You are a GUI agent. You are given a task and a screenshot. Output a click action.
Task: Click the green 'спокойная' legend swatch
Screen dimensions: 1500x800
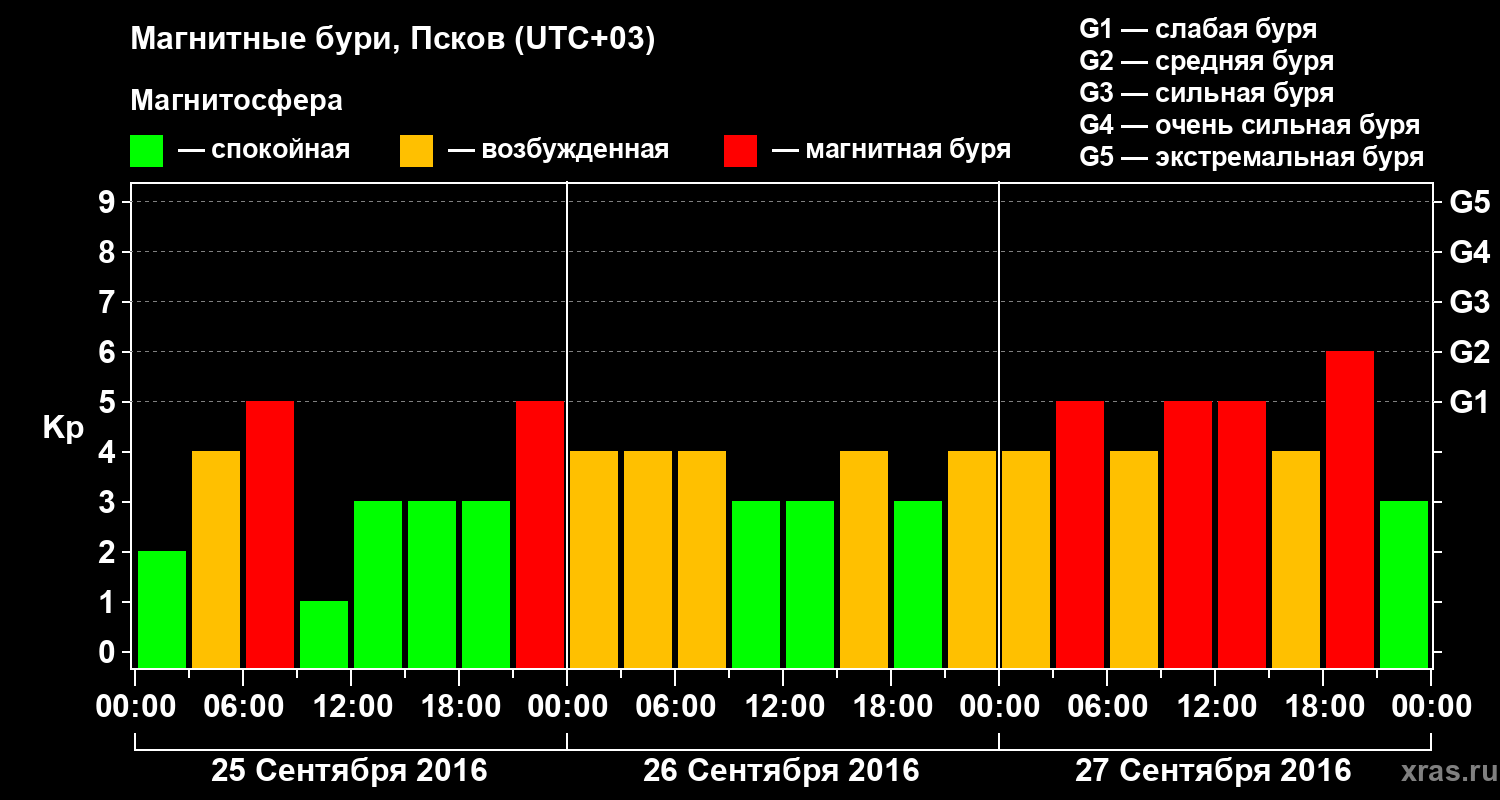coord(146,151)
